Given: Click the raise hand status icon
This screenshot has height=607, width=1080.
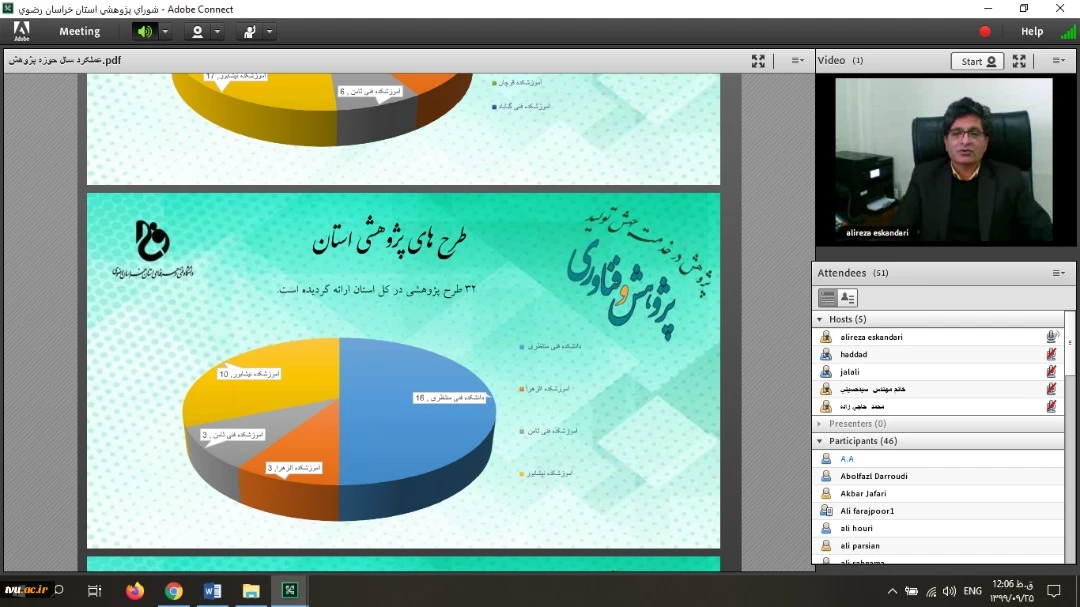Looking at the screenshot, I should [249, 32].
